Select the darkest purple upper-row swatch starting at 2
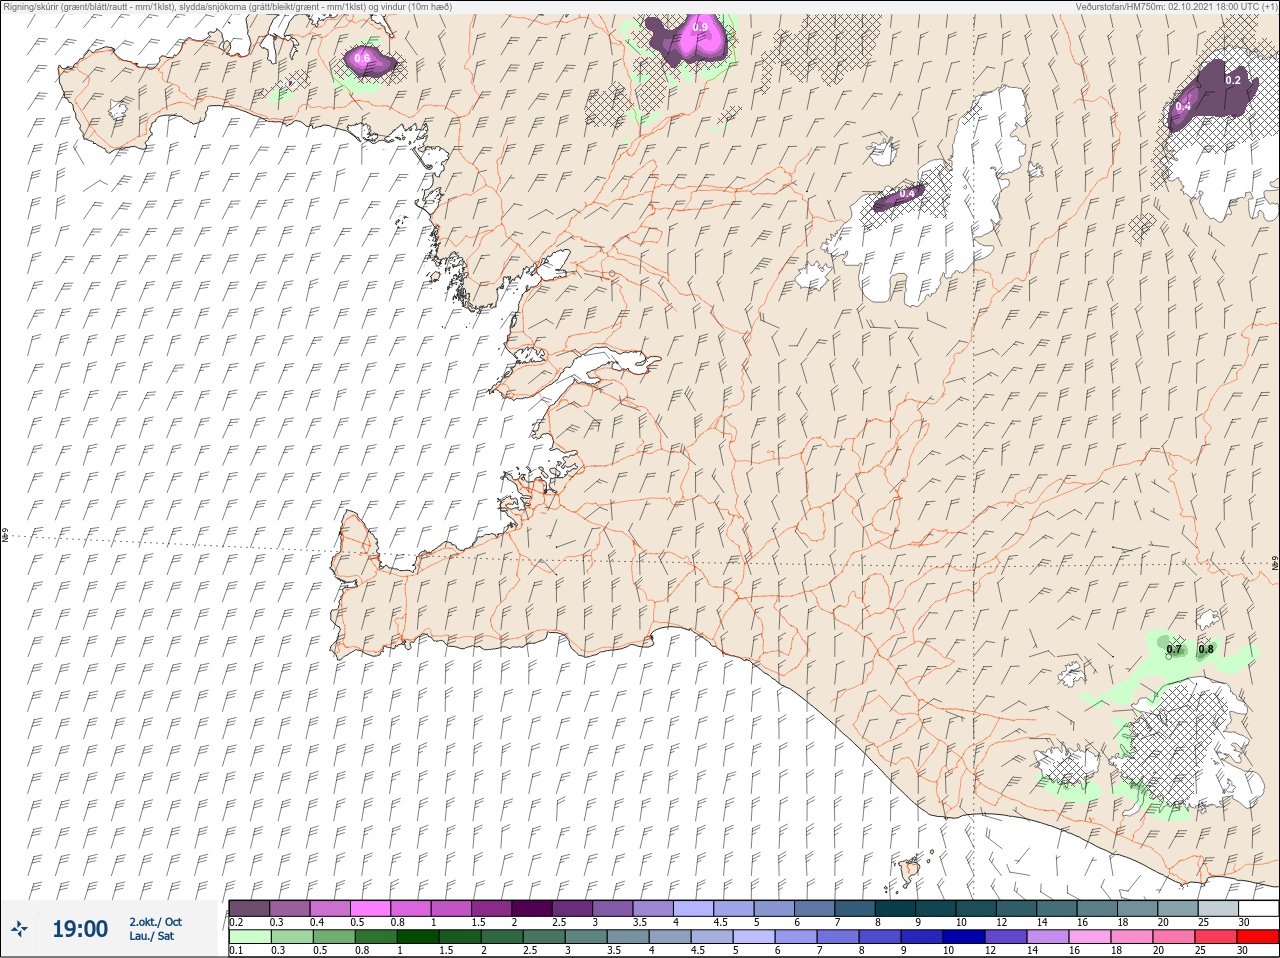The image size is (1280, 958). 533,908
